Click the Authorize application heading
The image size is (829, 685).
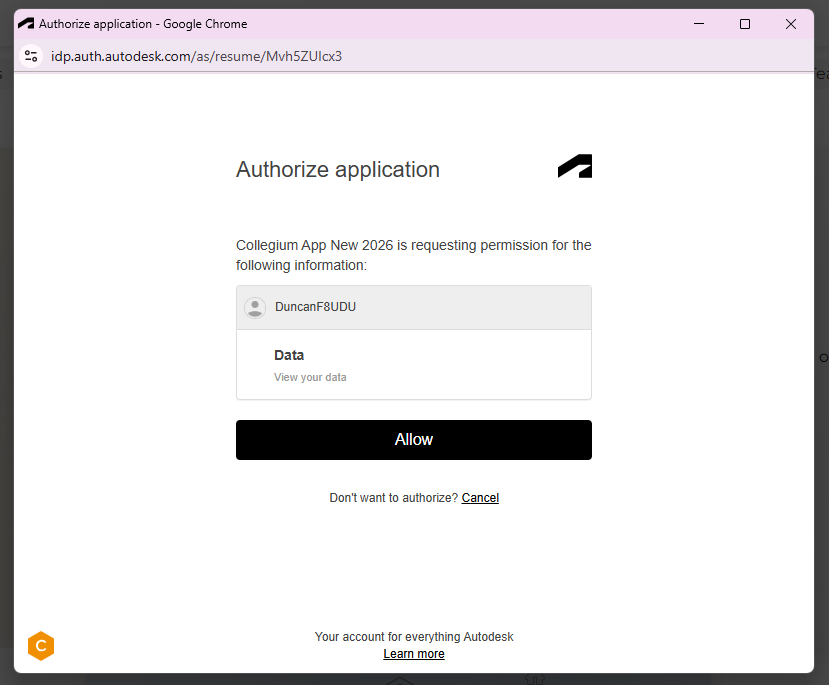tap(337, 170)
